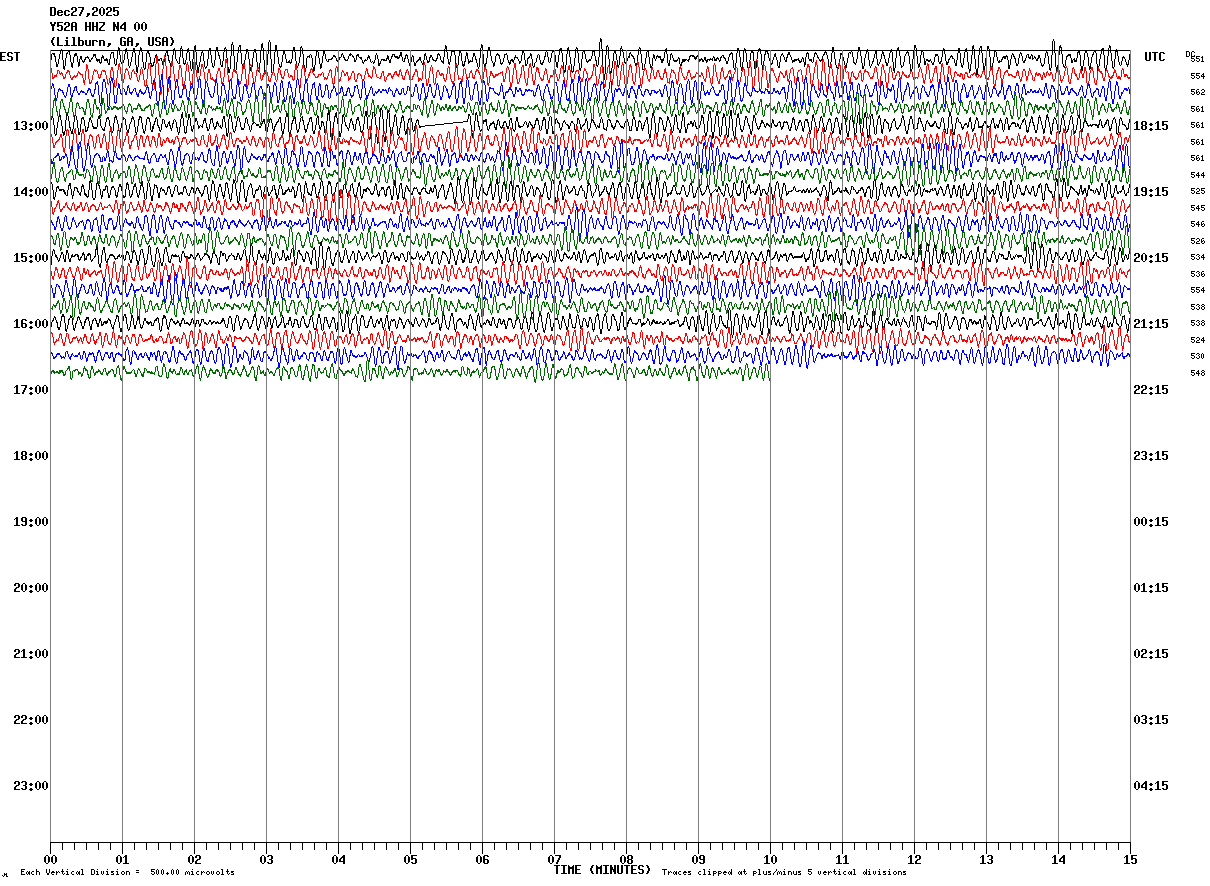Pick minute 07 on the bottom time axis
Image resolution: width=1210 pixels, height=886 pixels.
[554, 859]
